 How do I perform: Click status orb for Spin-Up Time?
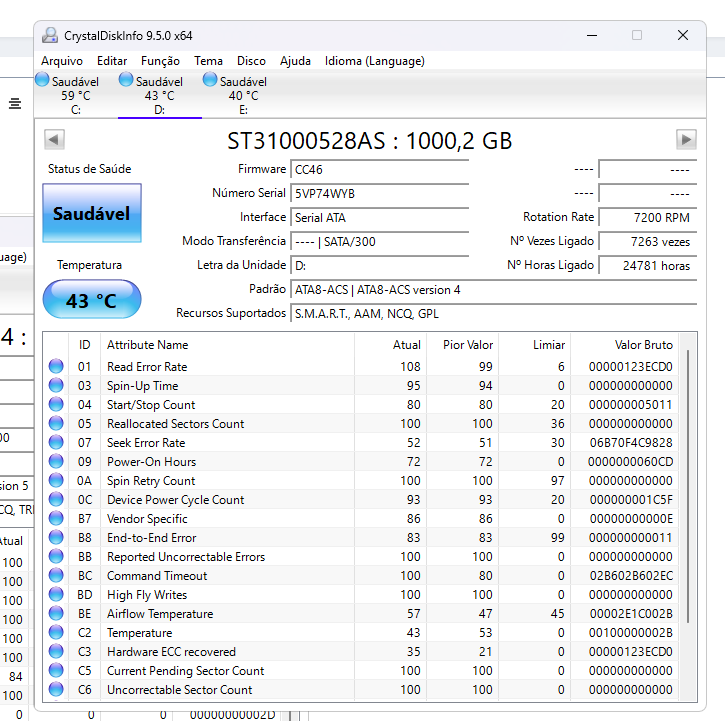pyautogui.click(x=56, y=385)
